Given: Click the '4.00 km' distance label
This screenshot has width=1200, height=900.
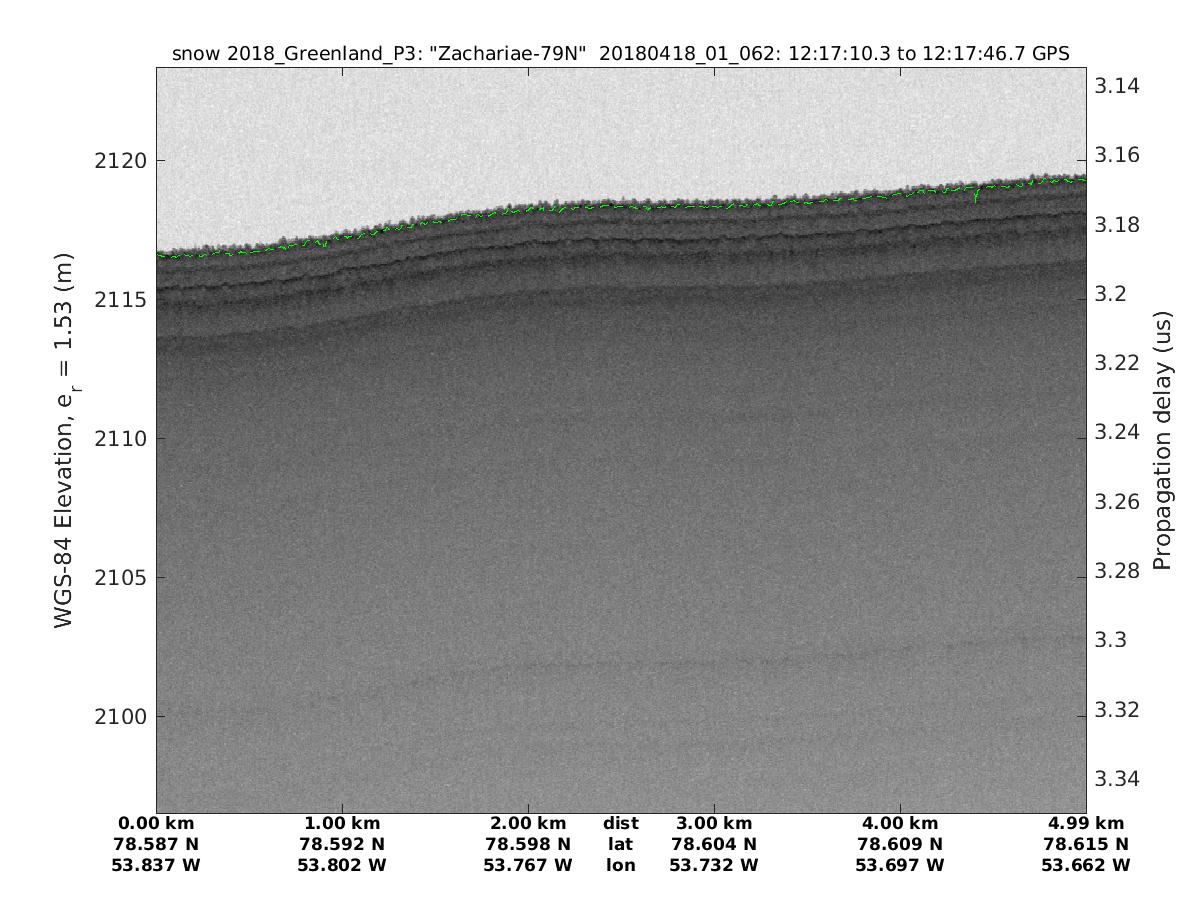Looking at the screenshot, I should coord(900,824).
